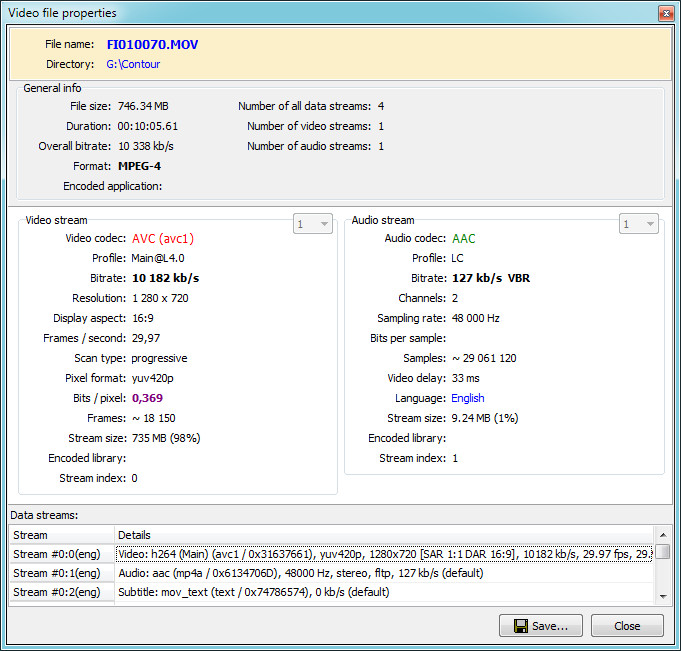Click the Encoded application label
The width and height of the screenshot is (681, 651).
coord(112,186)
